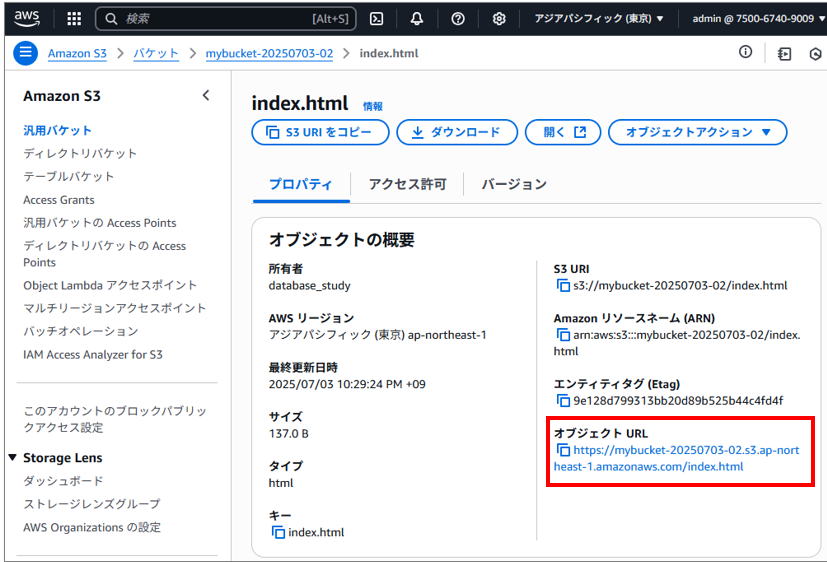Open IAM Access Analyzer for S3
The width and height of the screenshot is (827, 562).
pos(93,354)
